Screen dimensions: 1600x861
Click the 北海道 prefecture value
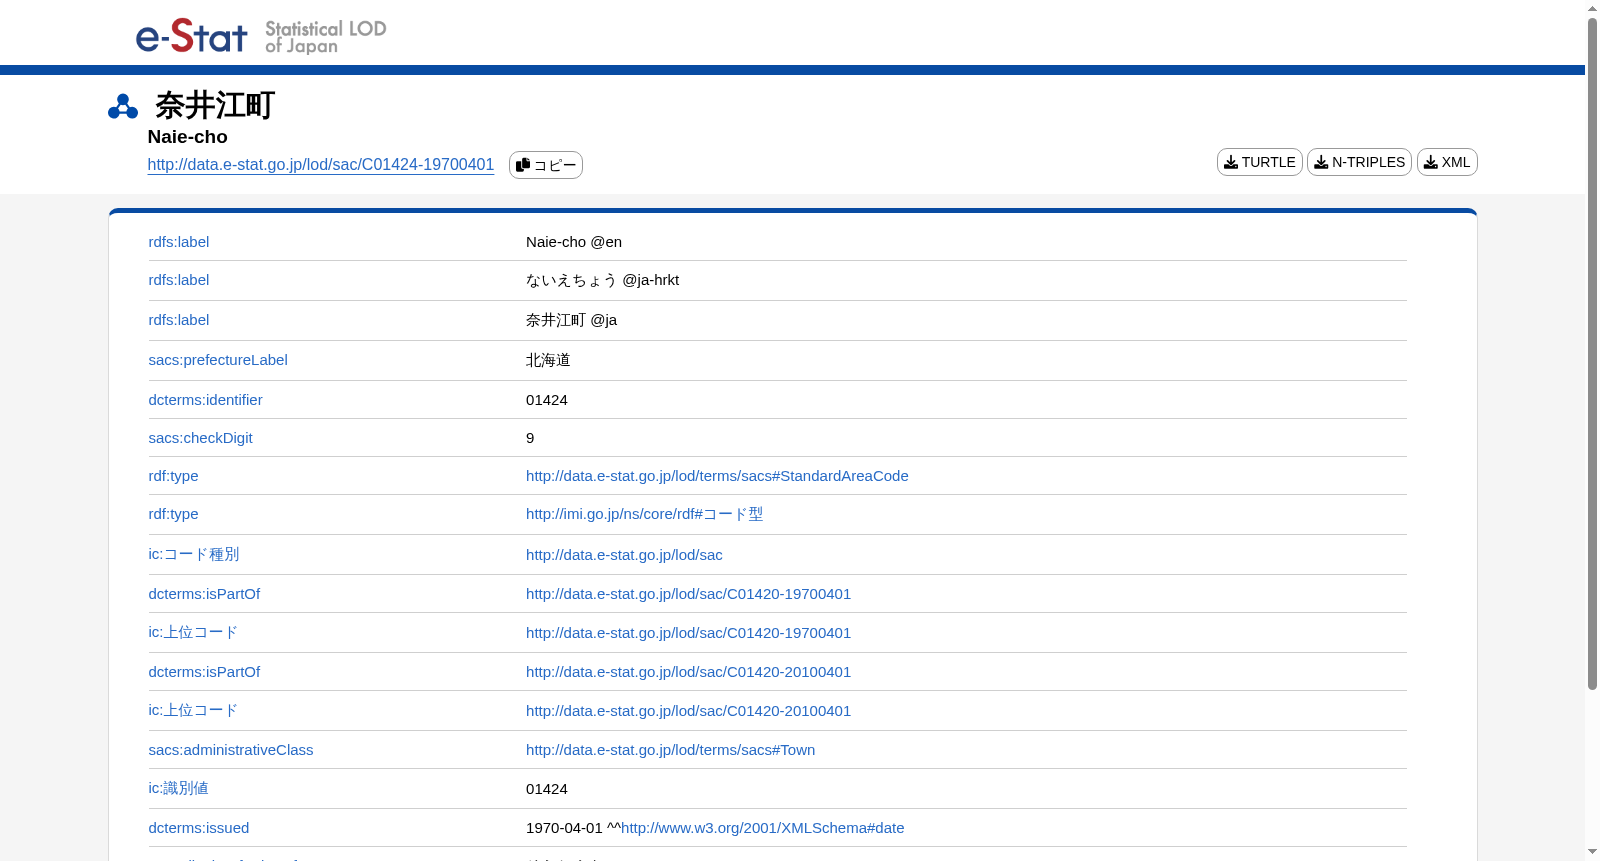548,360
